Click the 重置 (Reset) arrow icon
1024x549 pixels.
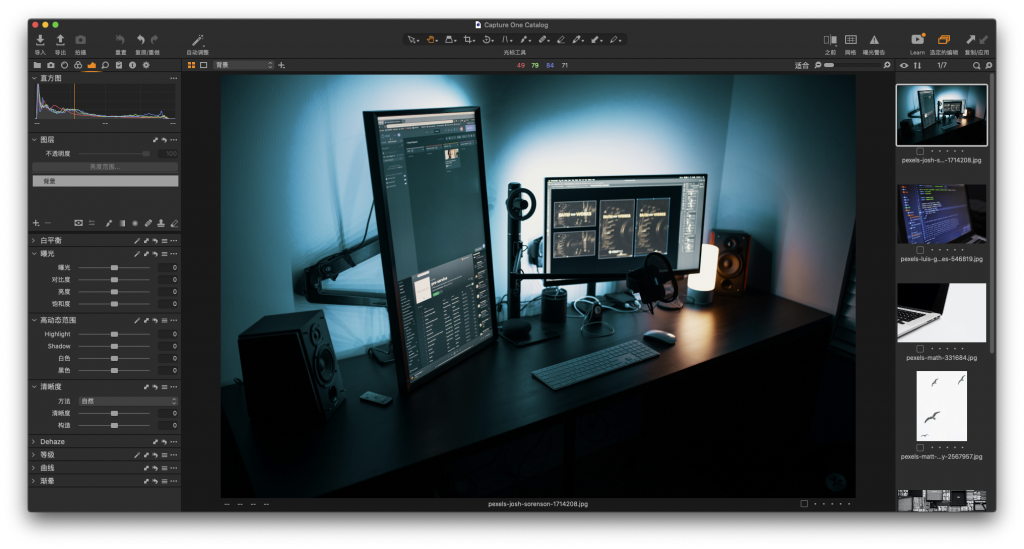point(120,40)
